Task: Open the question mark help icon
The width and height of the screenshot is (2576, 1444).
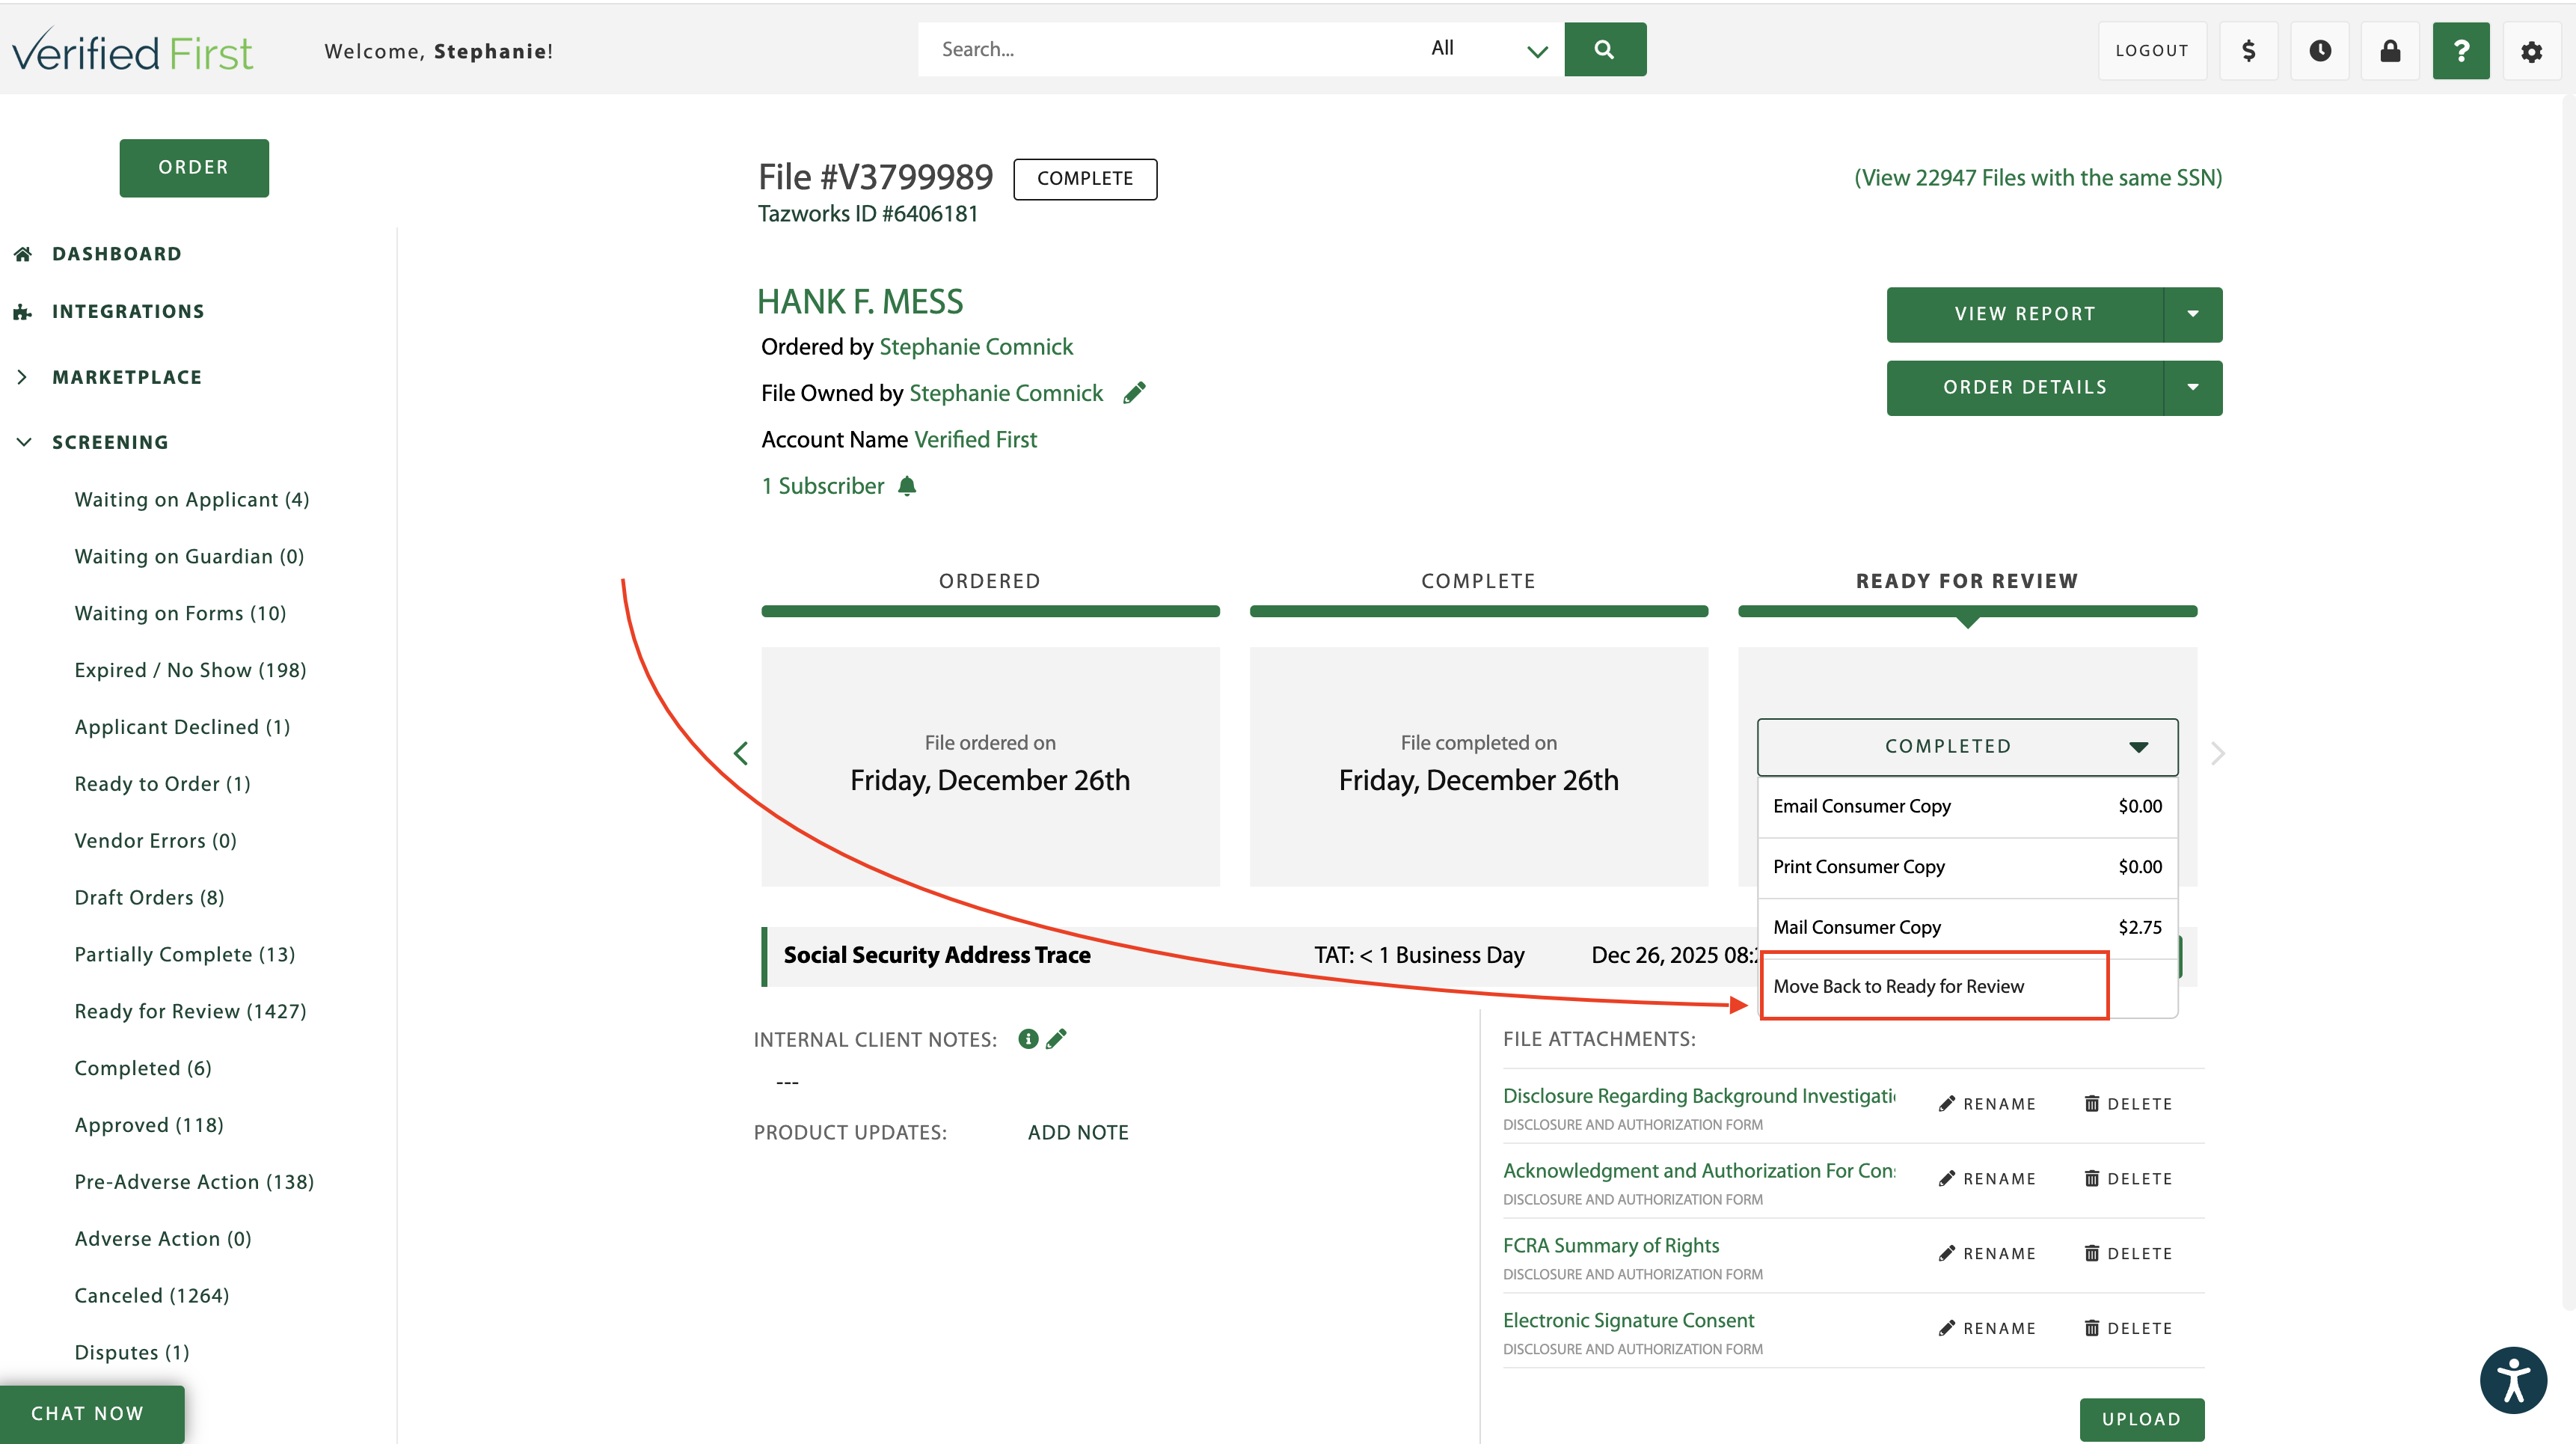Action: pyautogui.click(x=2461, y=50)
